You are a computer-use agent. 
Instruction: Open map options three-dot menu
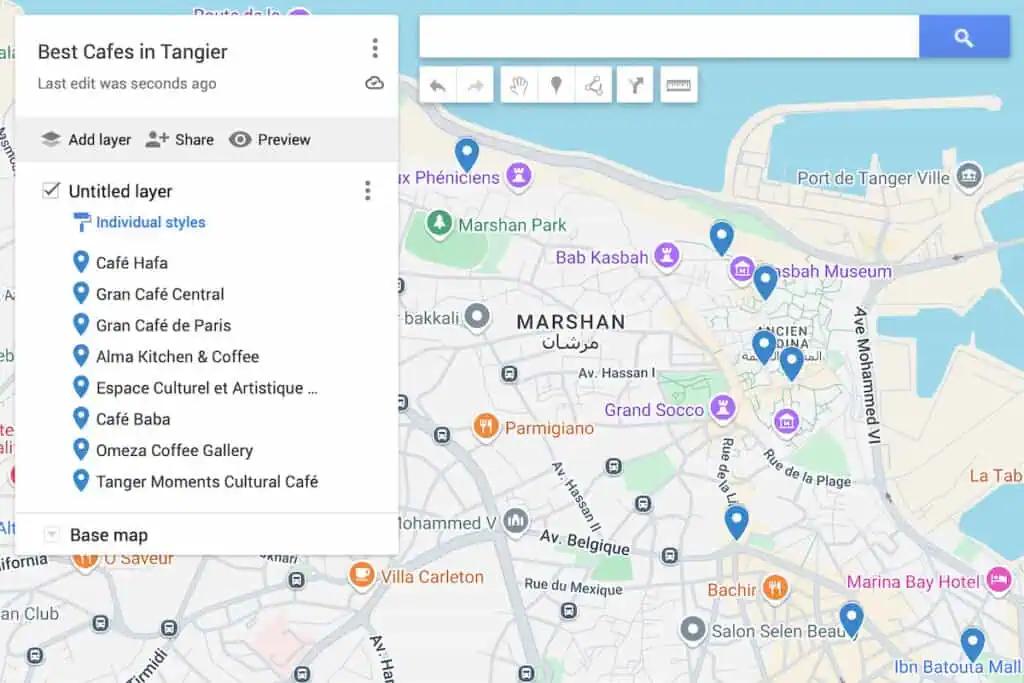(x=375, y=48)
